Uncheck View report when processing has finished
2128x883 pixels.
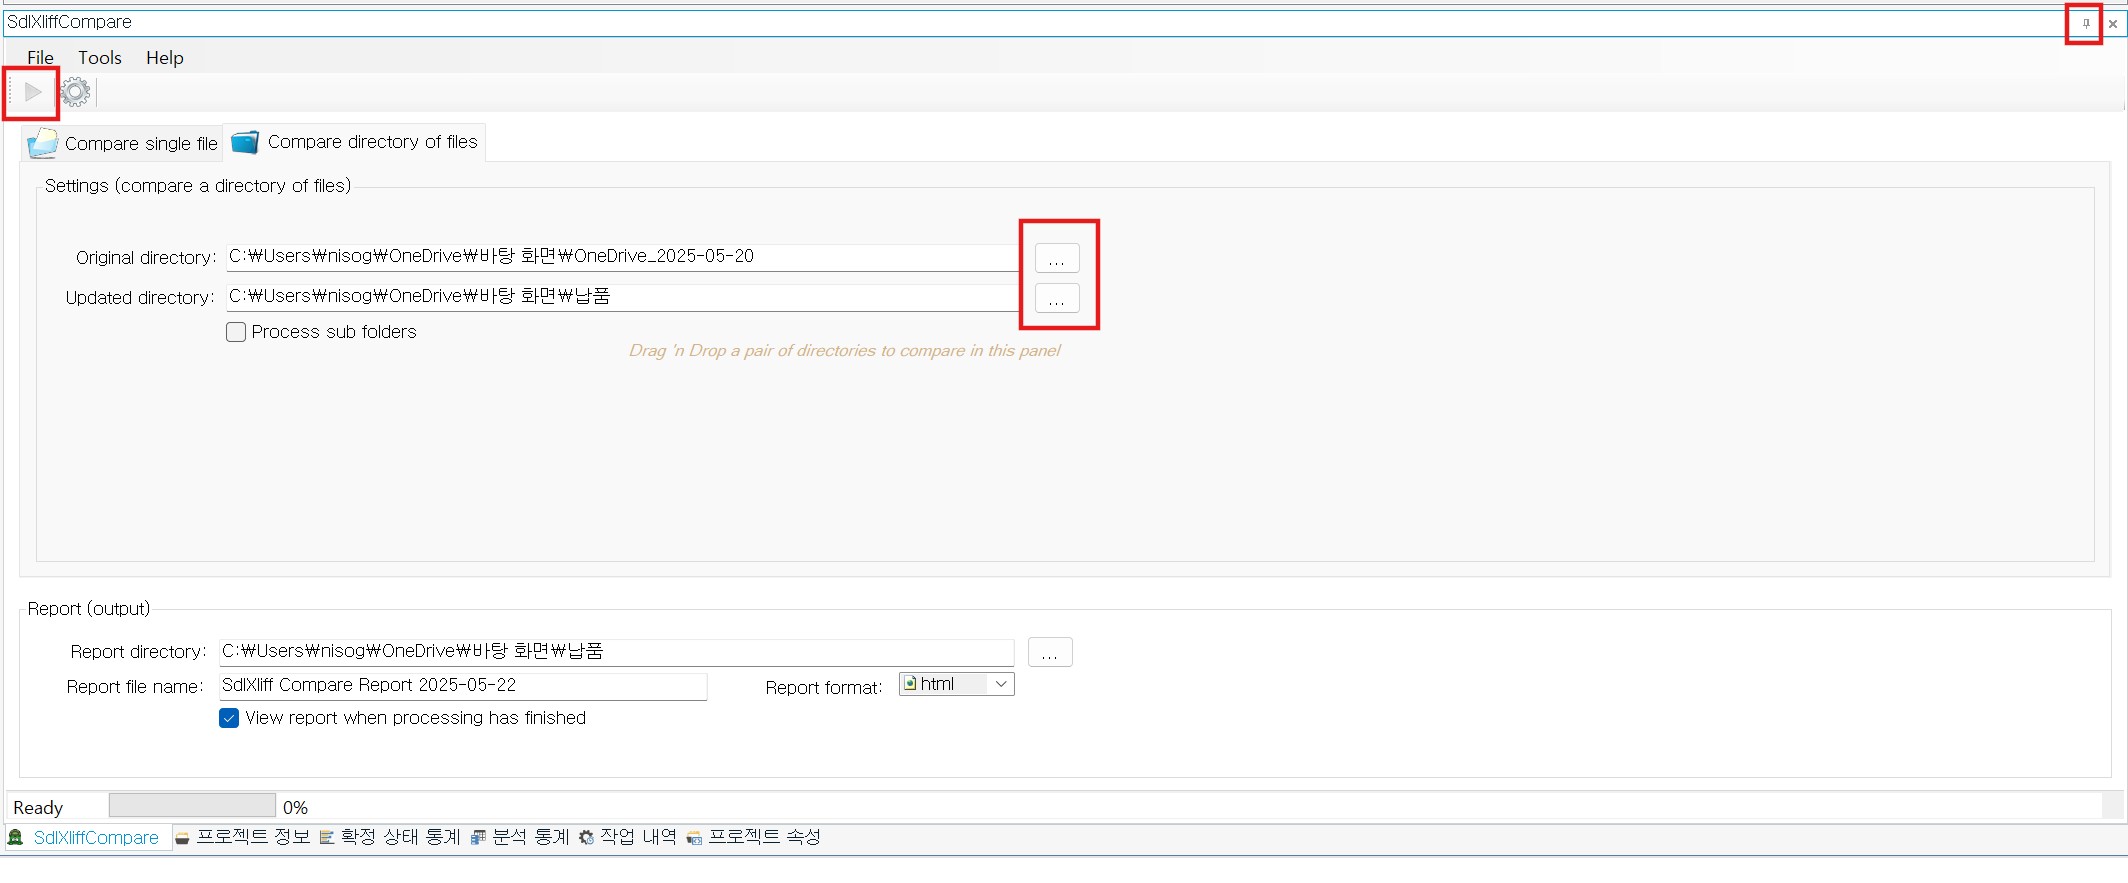tap(229, 718)
